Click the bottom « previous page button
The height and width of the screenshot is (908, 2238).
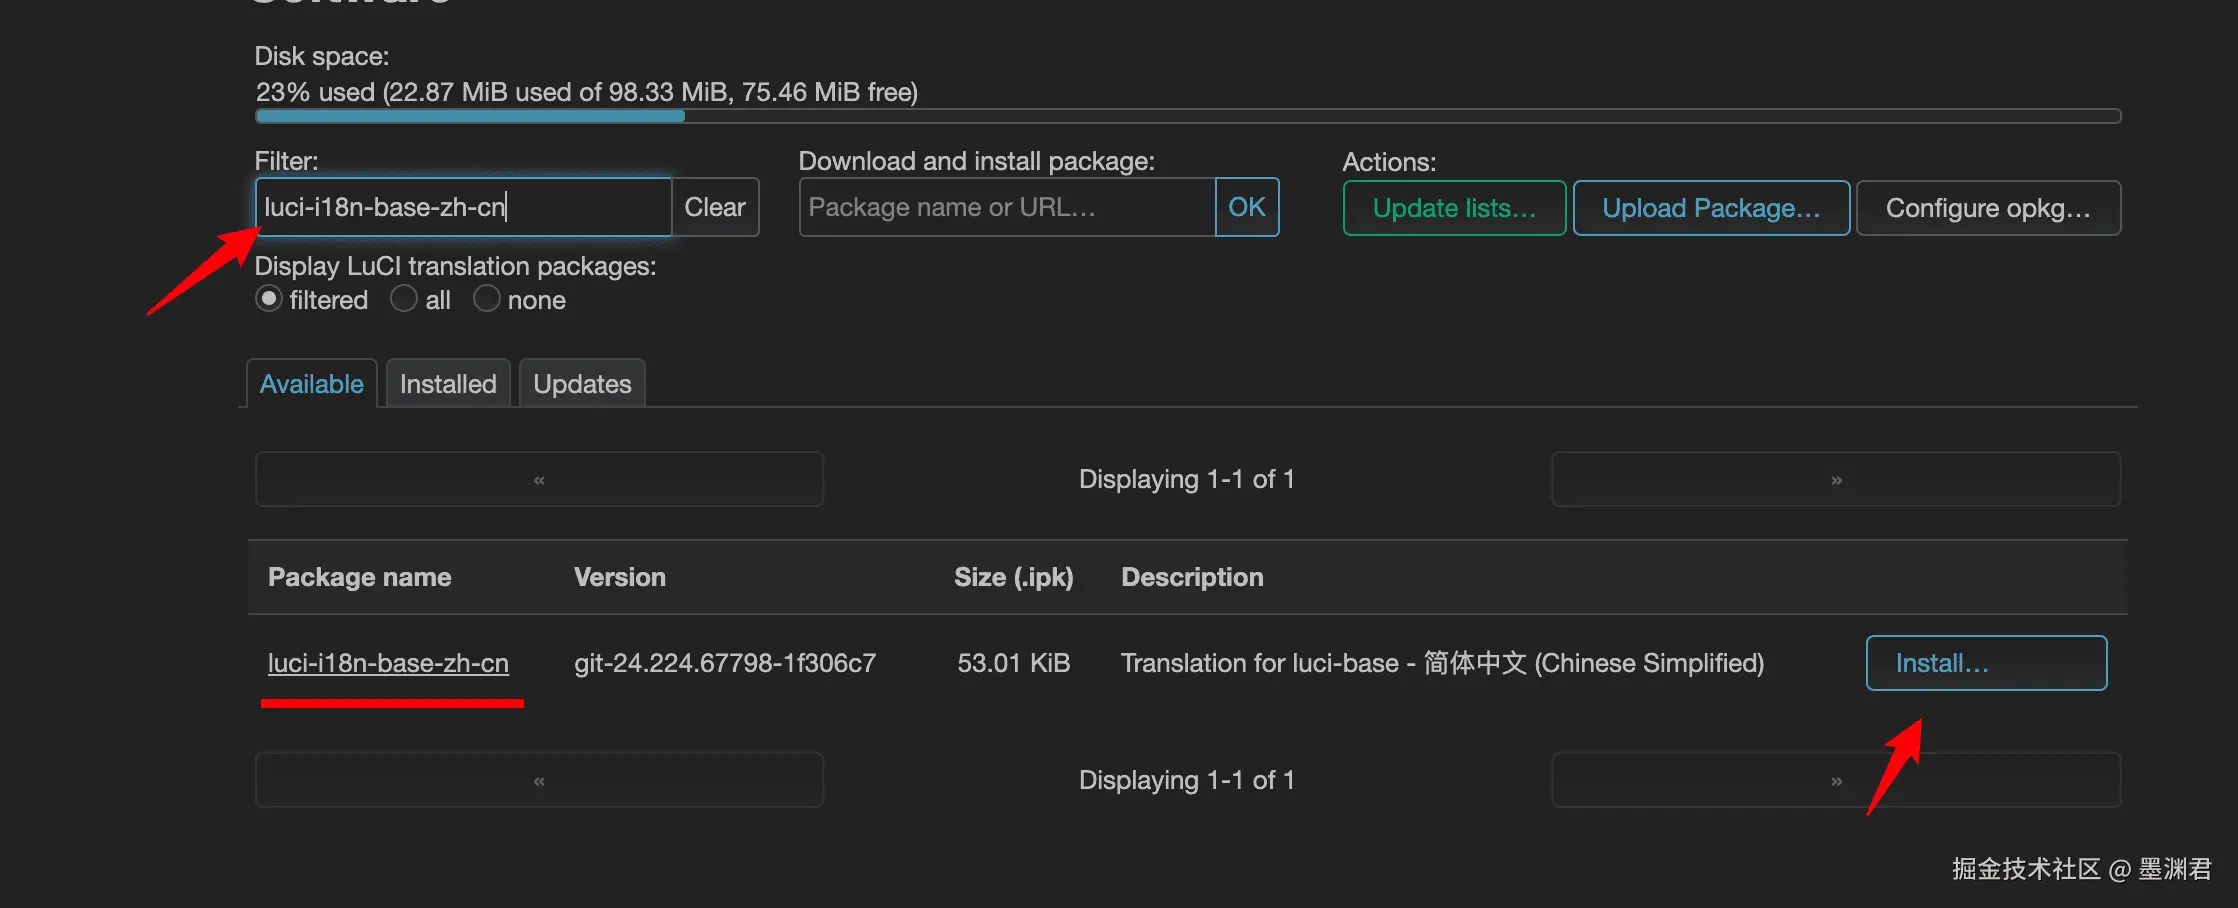tap(539, 780)
